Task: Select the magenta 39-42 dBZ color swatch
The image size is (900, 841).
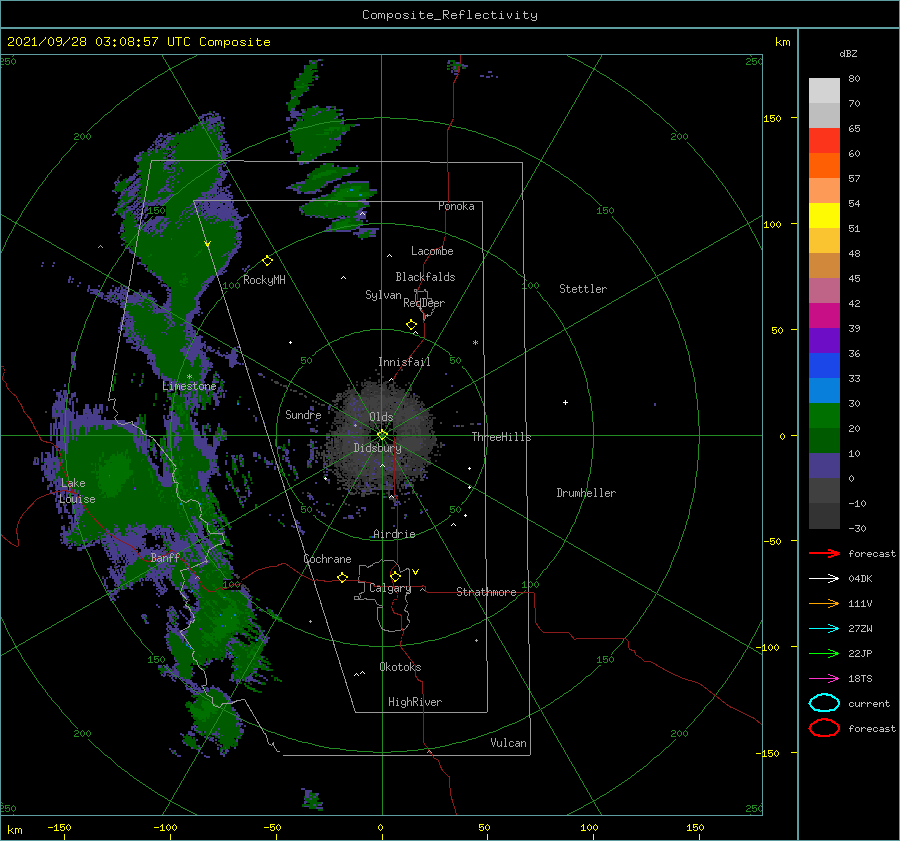Action: pyautogui.click(x=824, y=316)
